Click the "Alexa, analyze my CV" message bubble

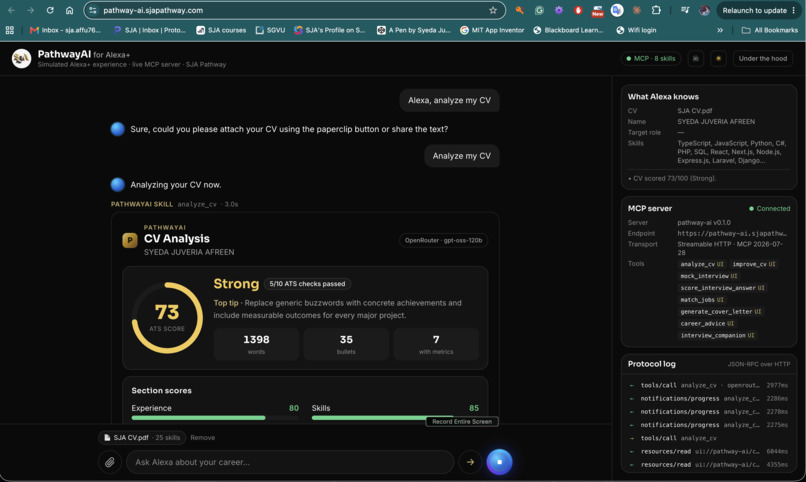[x=449, y=100]
